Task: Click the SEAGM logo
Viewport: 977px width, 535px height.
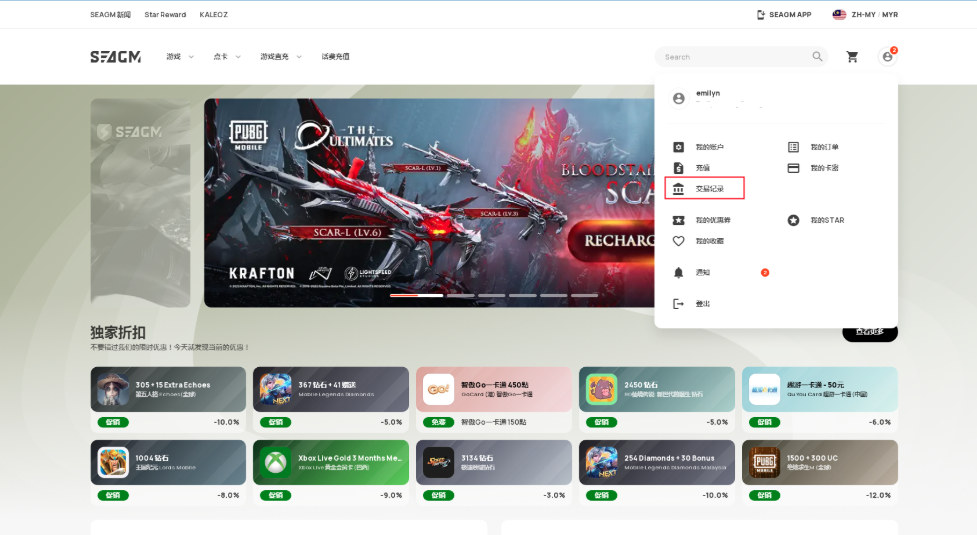Action: click(x=115, y=57)
